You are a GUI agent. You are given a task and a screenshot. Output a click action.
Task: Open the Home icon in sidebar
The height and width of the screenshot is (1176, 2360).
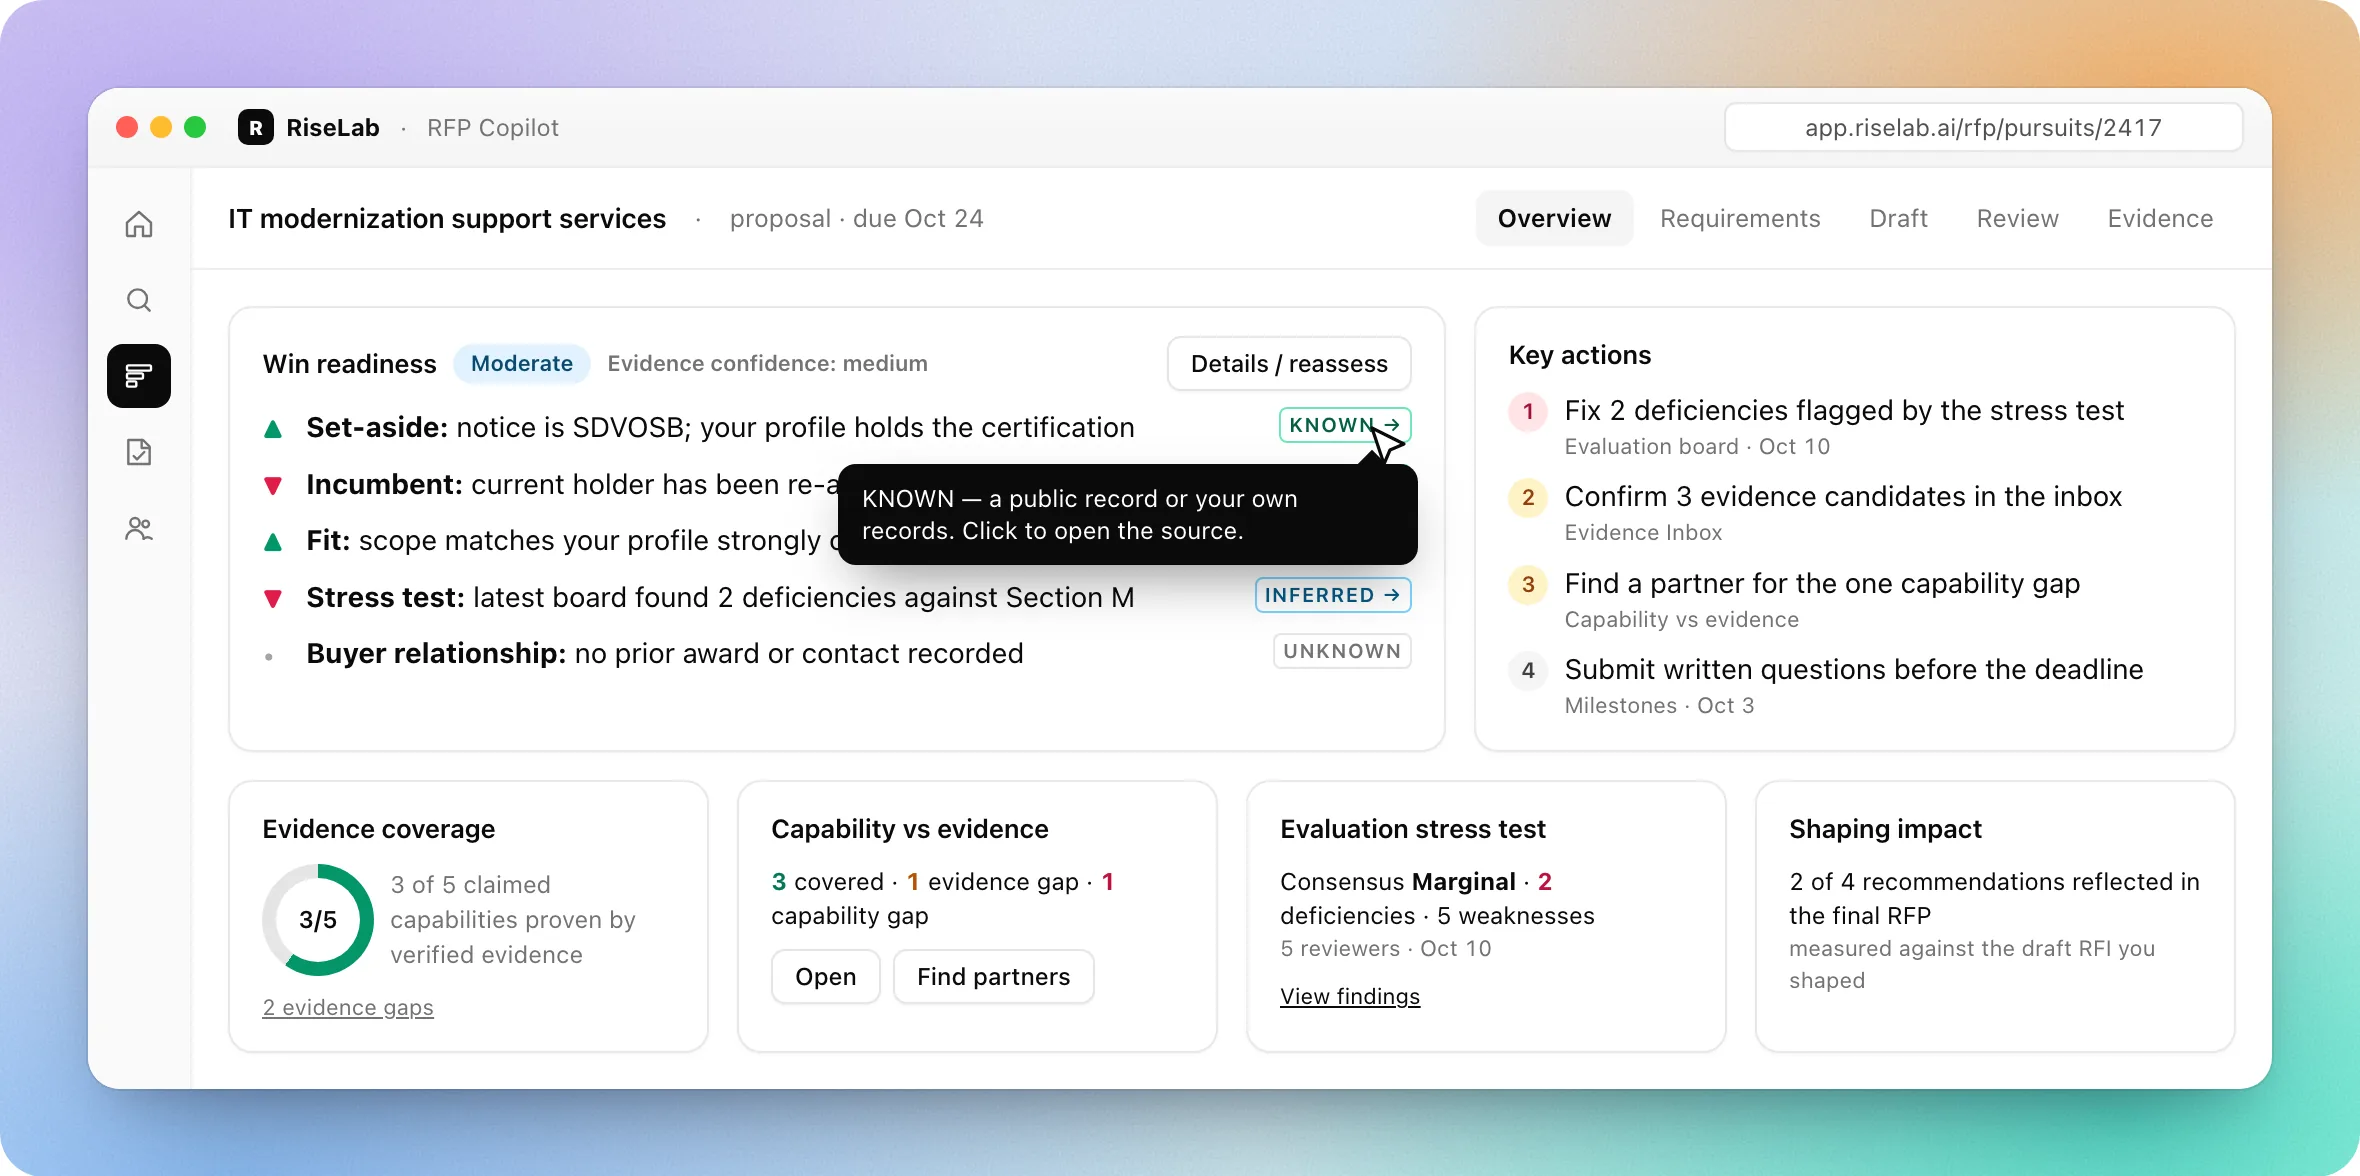coord(139,224)
